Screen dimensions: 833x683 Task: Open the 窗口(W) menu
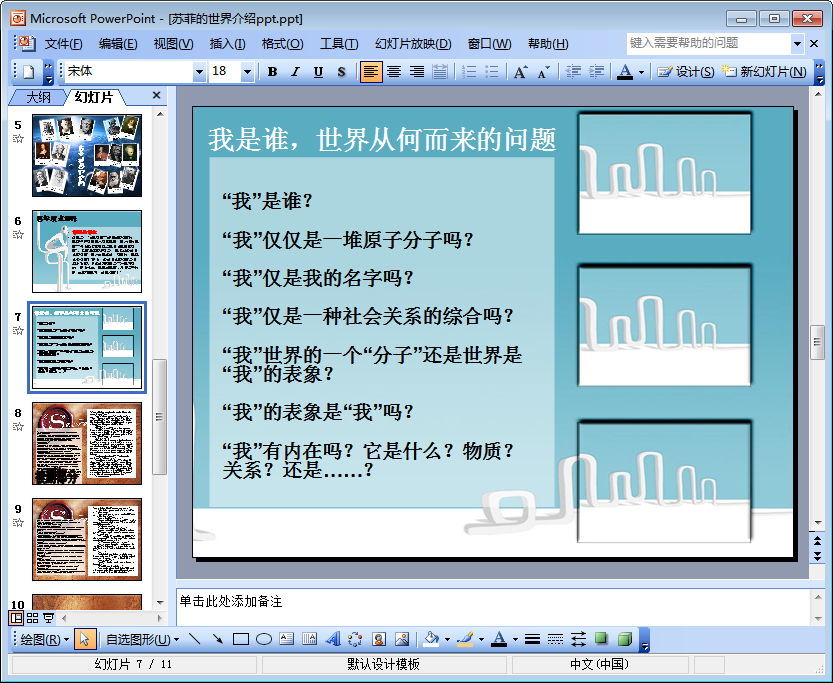(x=489, y=44)
